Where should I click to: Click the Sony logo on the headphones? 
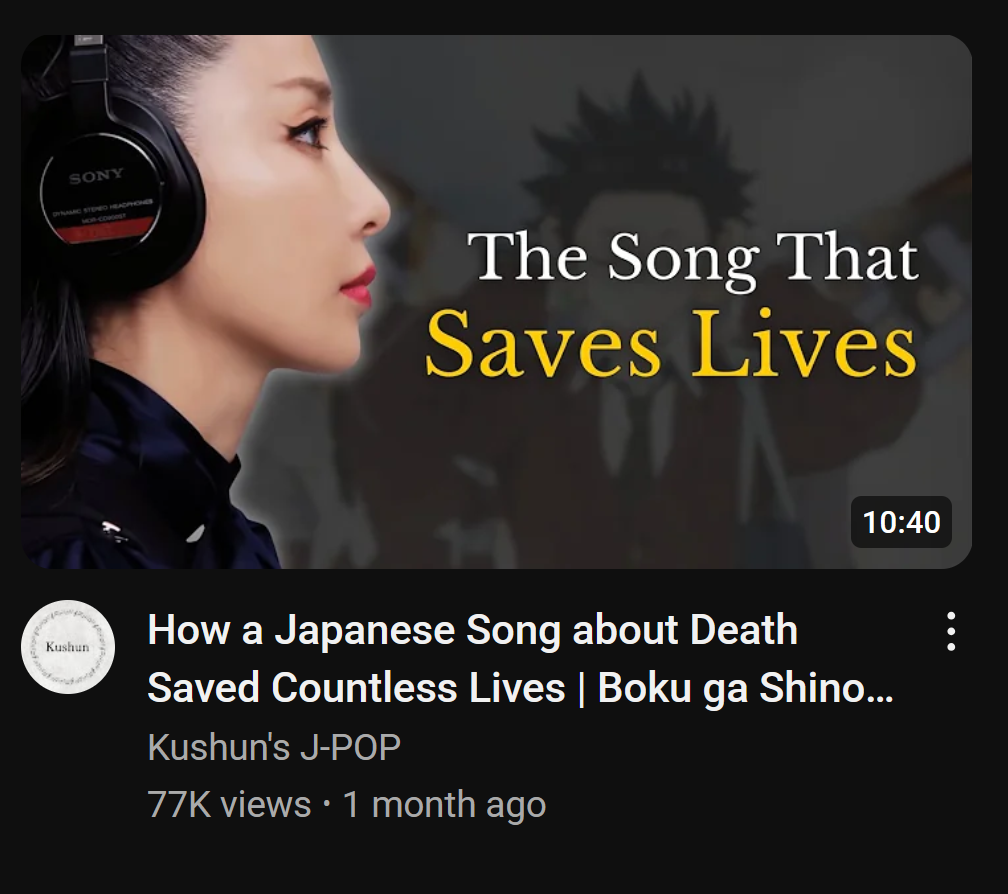point(96,175)
